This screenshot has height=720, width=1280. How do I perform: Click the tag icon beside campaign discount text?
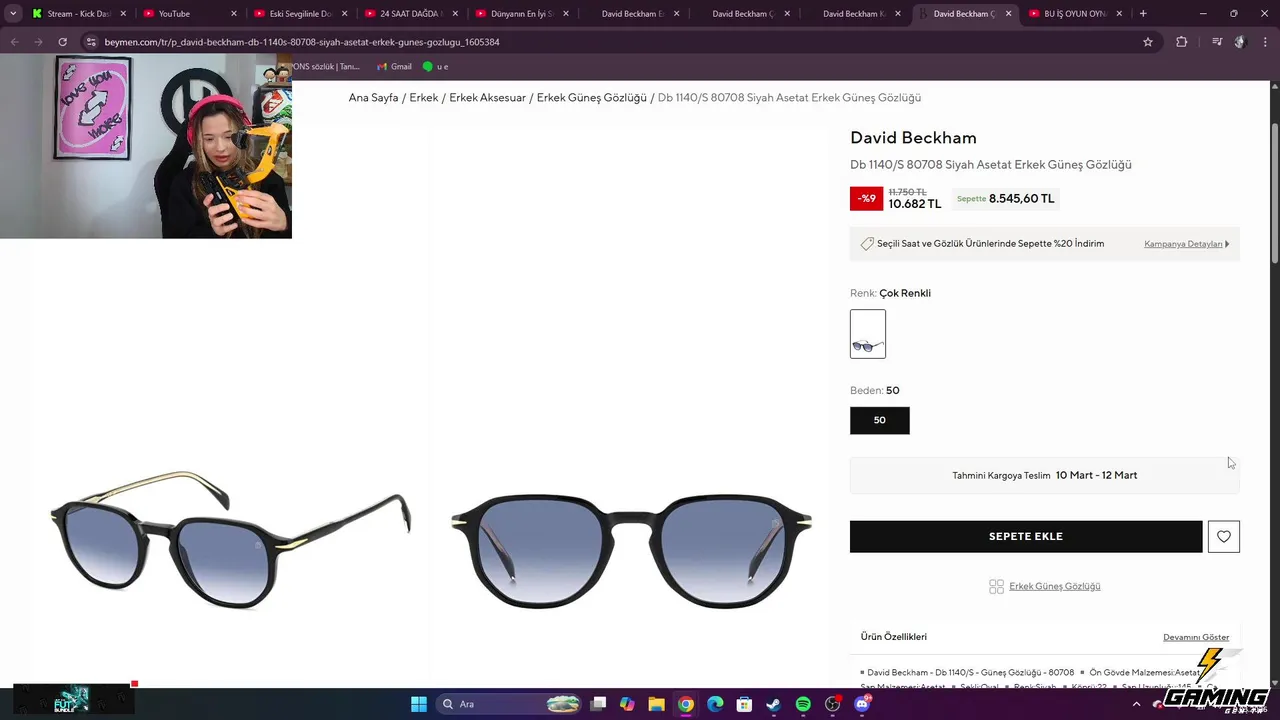(867, 244)
